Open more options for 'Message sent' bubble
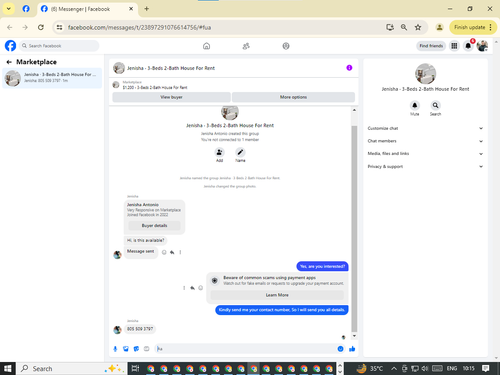 click(x=180, y=252)
